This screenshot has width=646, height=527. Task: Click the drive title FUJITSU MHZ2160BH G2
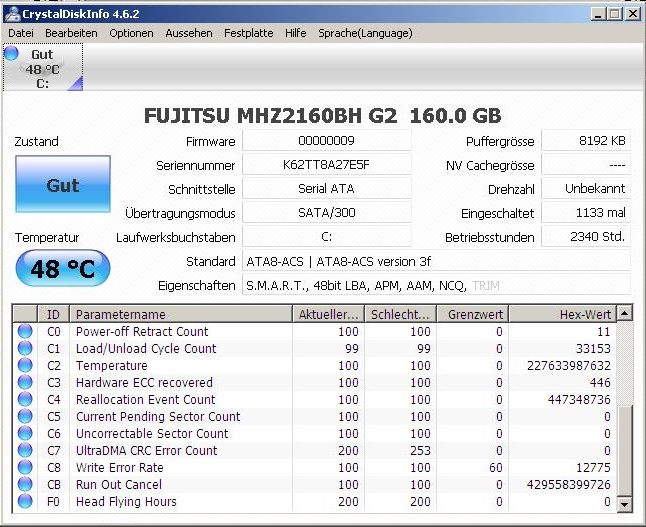pyautogui.click(x=322, y=115)
